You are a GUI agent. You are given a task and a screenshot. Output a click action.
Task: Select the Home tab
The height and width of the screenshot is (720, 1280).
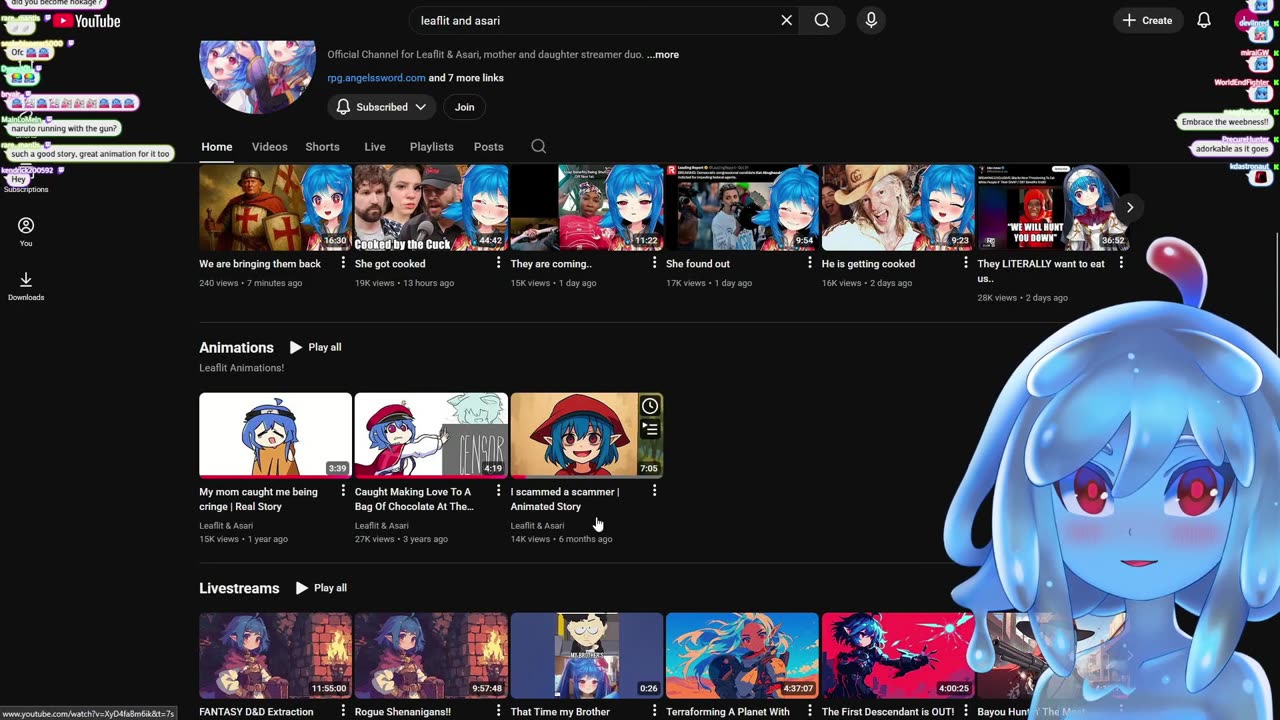217,147
